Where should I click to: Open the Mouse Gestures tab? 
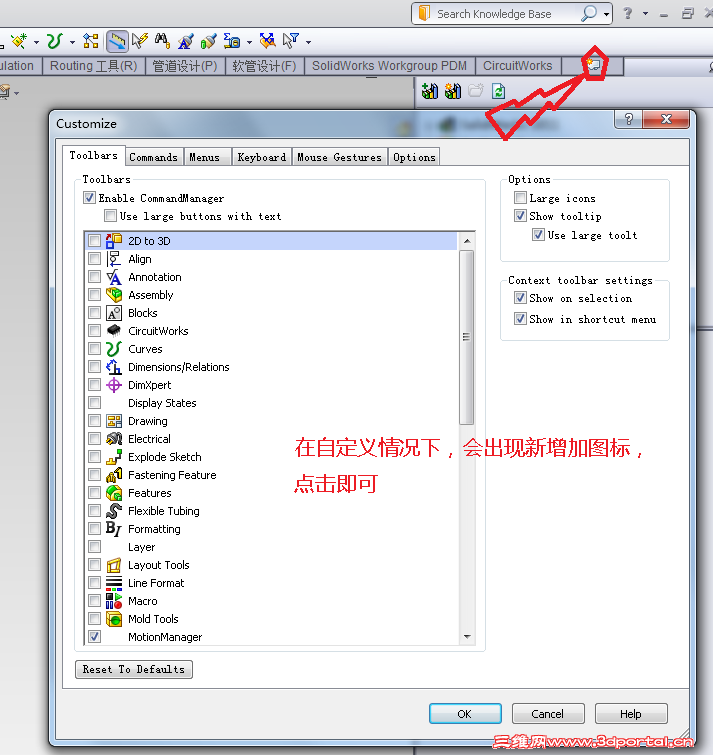coord(339,157)
